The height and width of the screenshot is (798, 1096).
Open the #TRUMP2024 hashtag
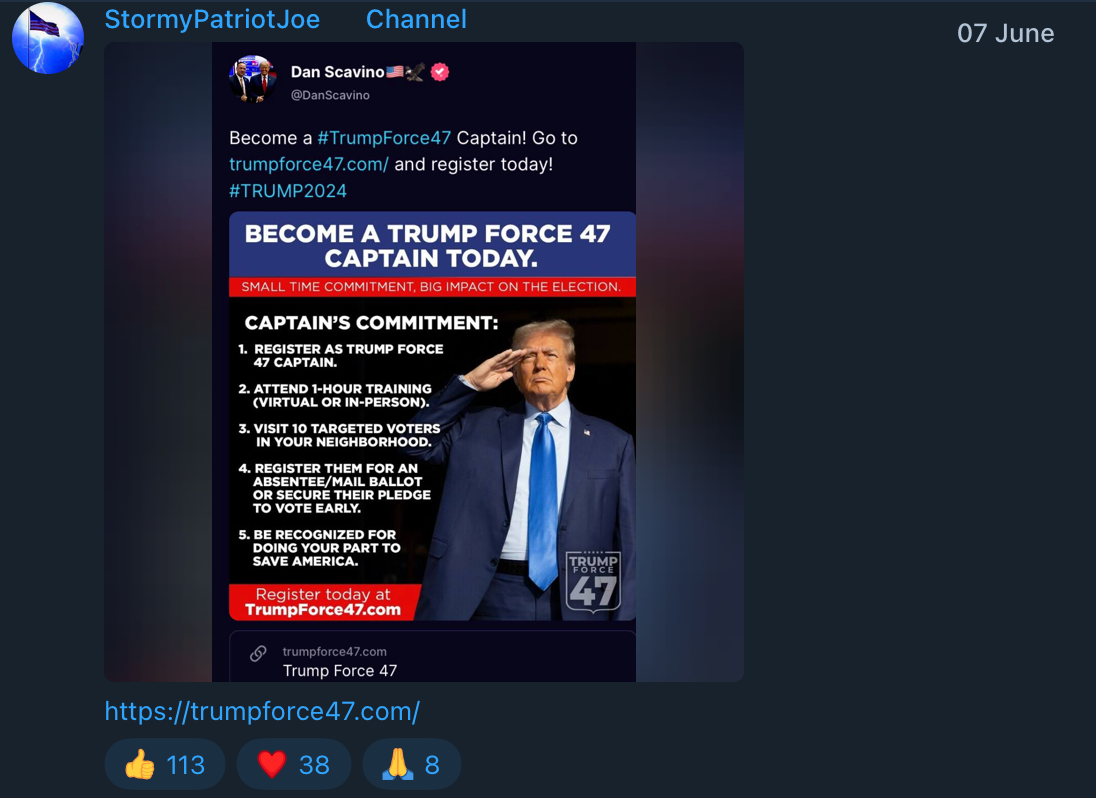[x=288, y=190]
